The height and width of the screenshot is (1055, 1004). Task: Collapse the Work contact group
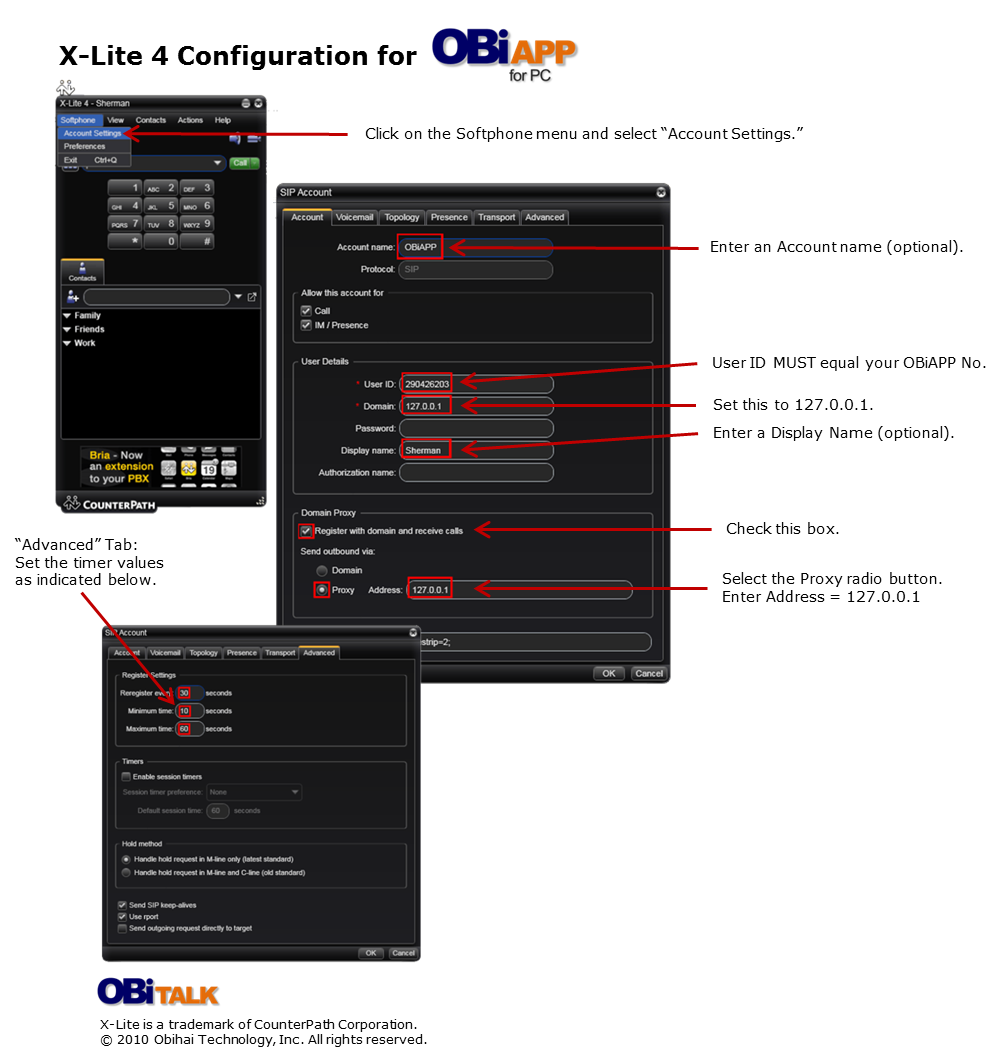67,343
